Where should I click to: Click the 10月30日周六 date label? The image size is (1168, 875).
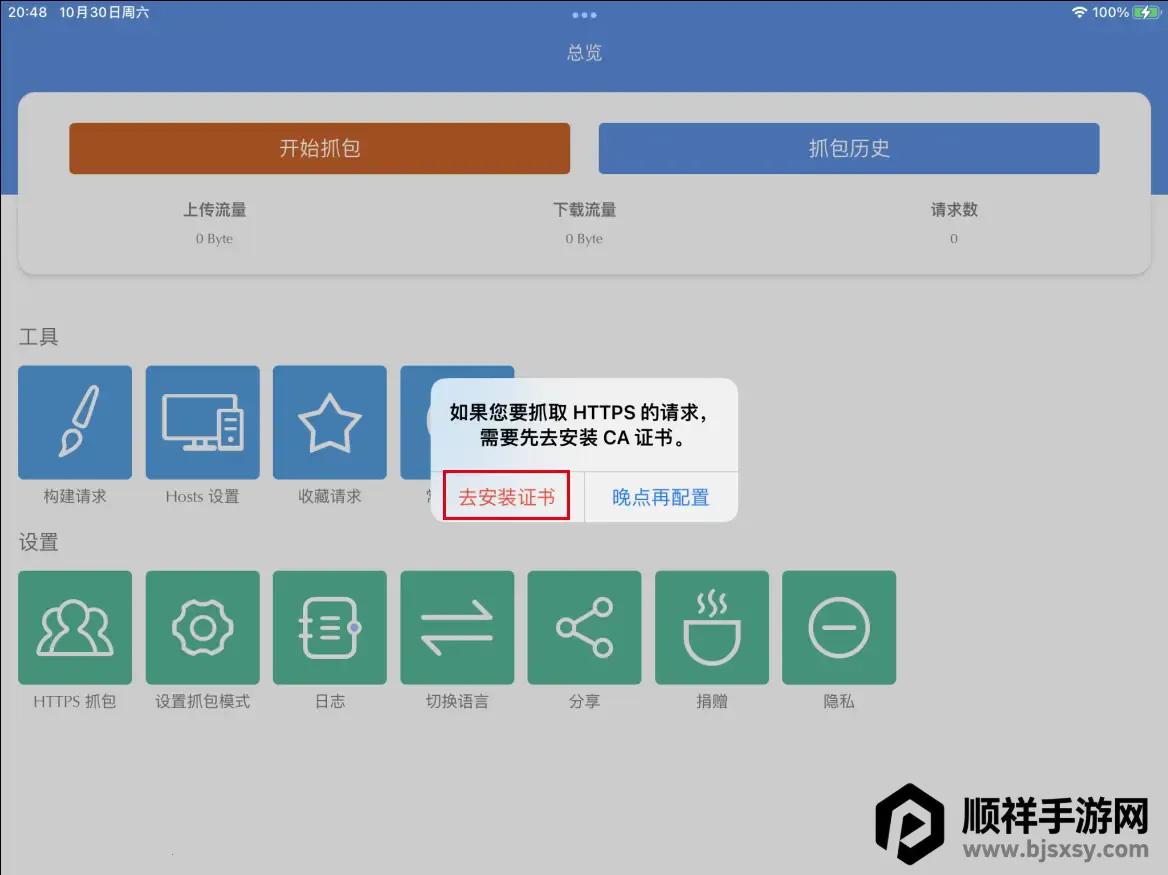tap(103, 13)
